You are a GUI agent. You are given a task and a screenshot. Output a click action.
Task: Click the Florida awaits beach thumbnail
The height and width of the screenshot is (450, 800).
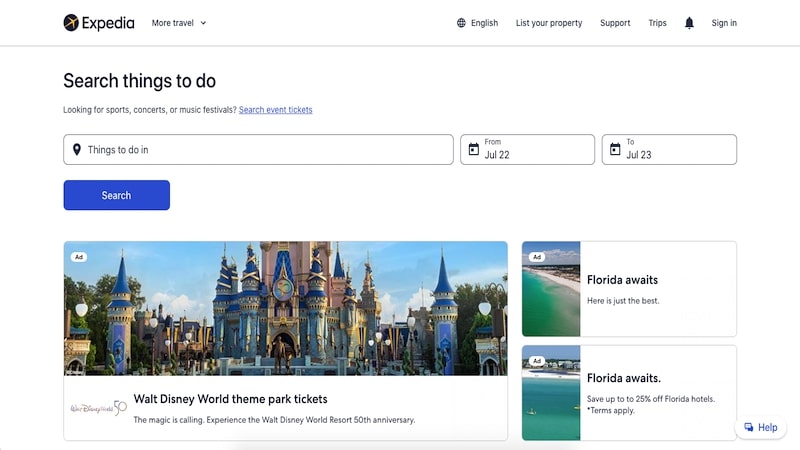tap(551, 289)
